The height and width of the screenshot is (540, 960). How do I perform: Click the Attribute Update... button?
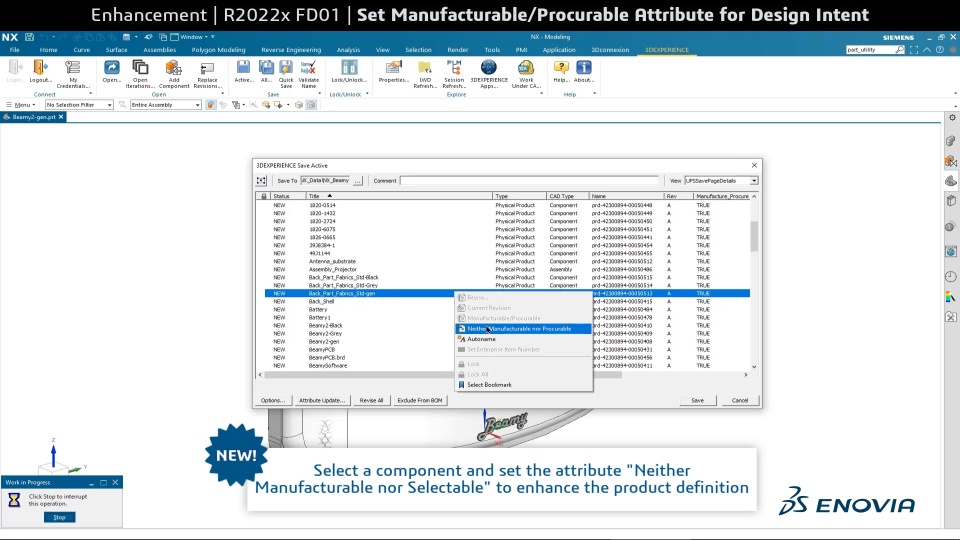pyautogui.click(x=321, y=400)
